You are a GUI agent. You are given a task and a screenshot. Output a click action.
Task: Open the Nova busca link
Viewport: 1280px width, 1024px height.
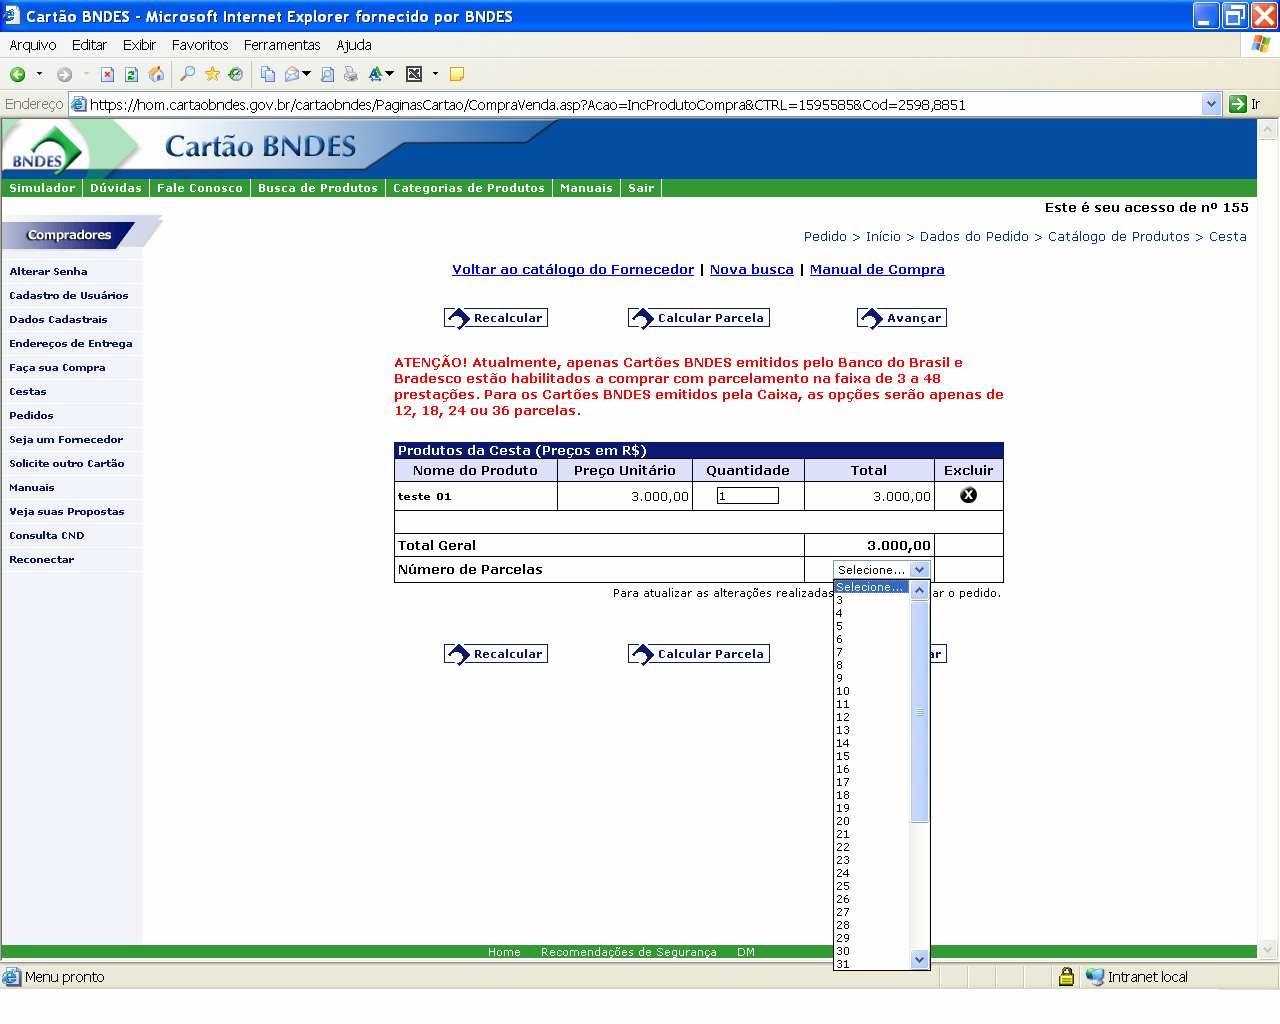pos(752,269)
